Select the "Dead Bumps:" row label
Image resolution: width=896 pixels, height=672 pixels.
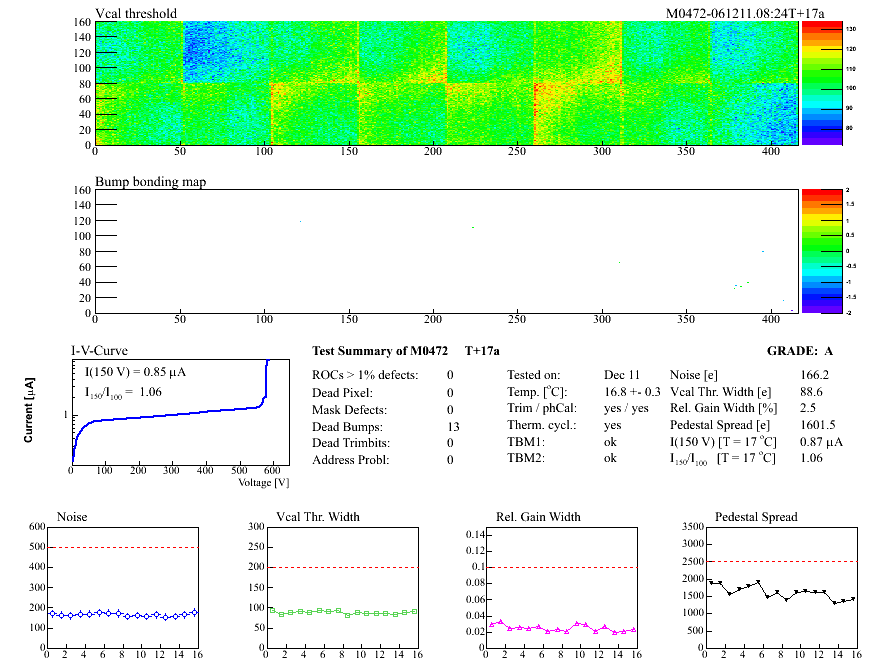click(347, 426)
